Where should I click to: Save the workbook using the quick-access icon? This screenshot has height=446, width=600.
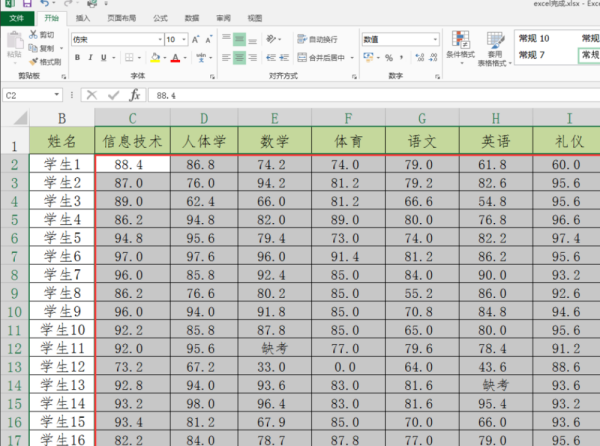point(27,5)
